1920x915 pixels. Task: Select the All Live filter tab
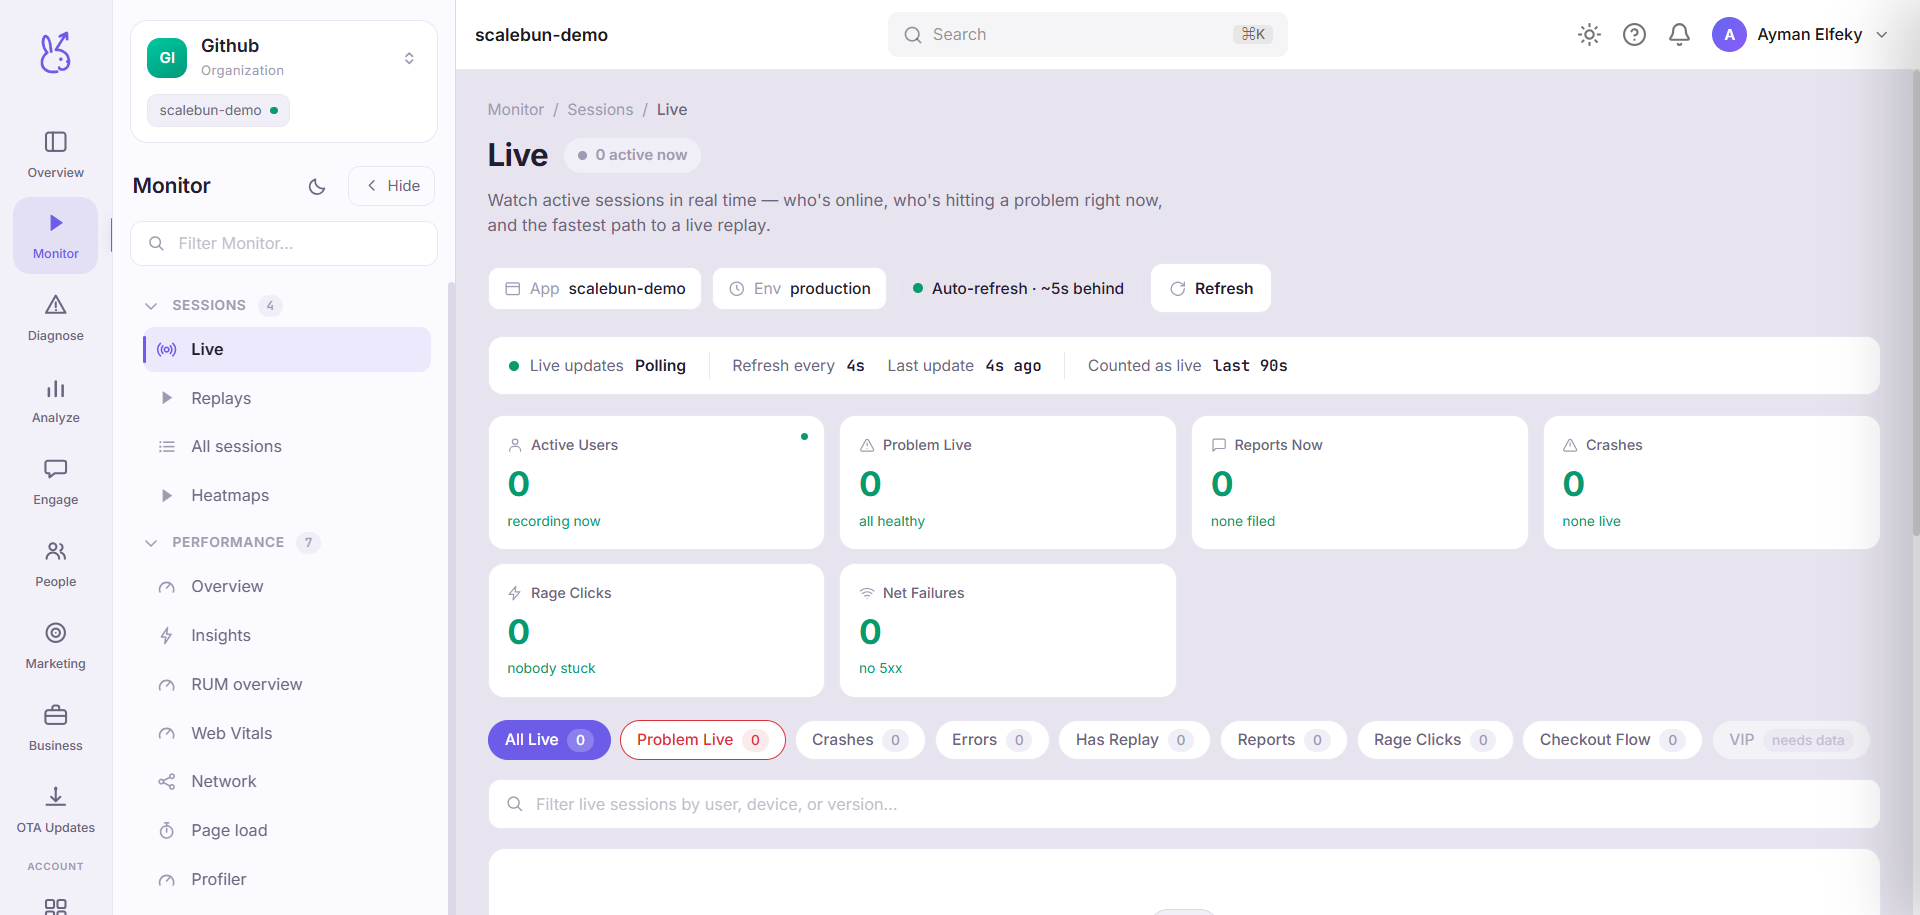[549, 740]
